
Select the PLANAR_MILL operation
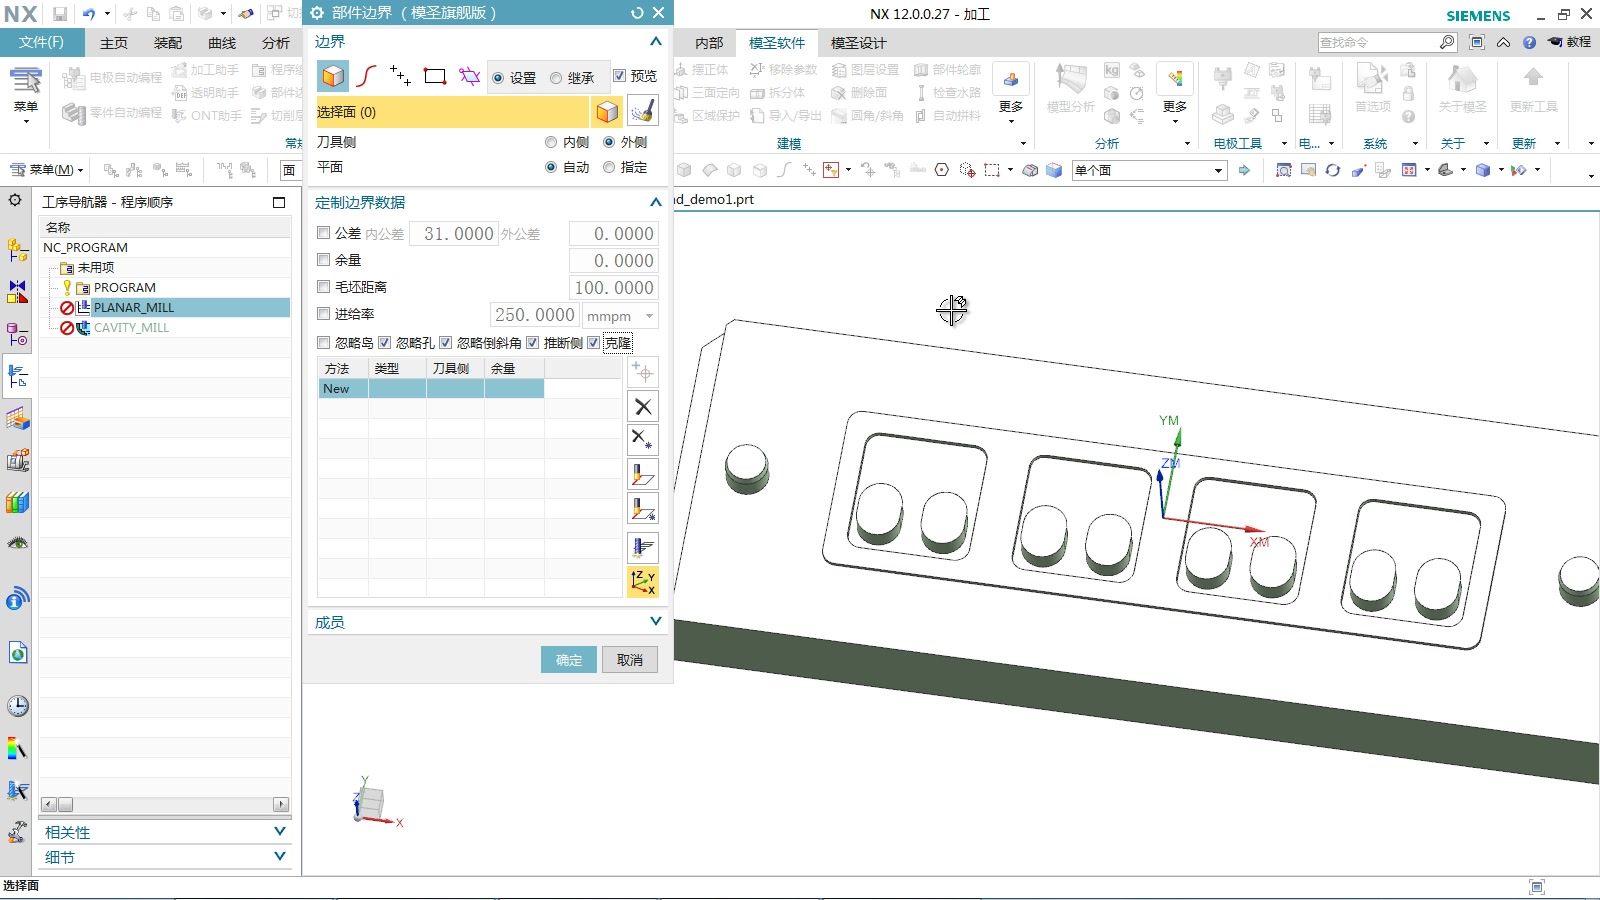tap(134, 308)
